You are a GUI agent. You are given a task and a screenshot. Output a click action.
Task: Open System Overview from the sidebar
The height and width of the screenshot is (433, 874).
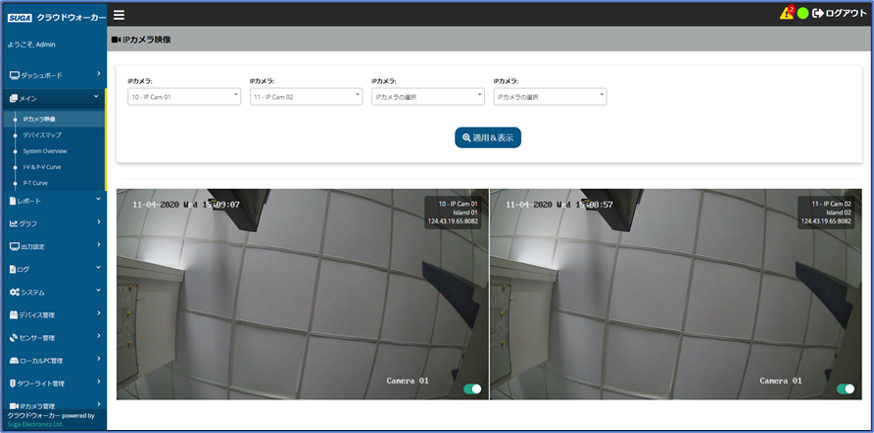(45, 150)
